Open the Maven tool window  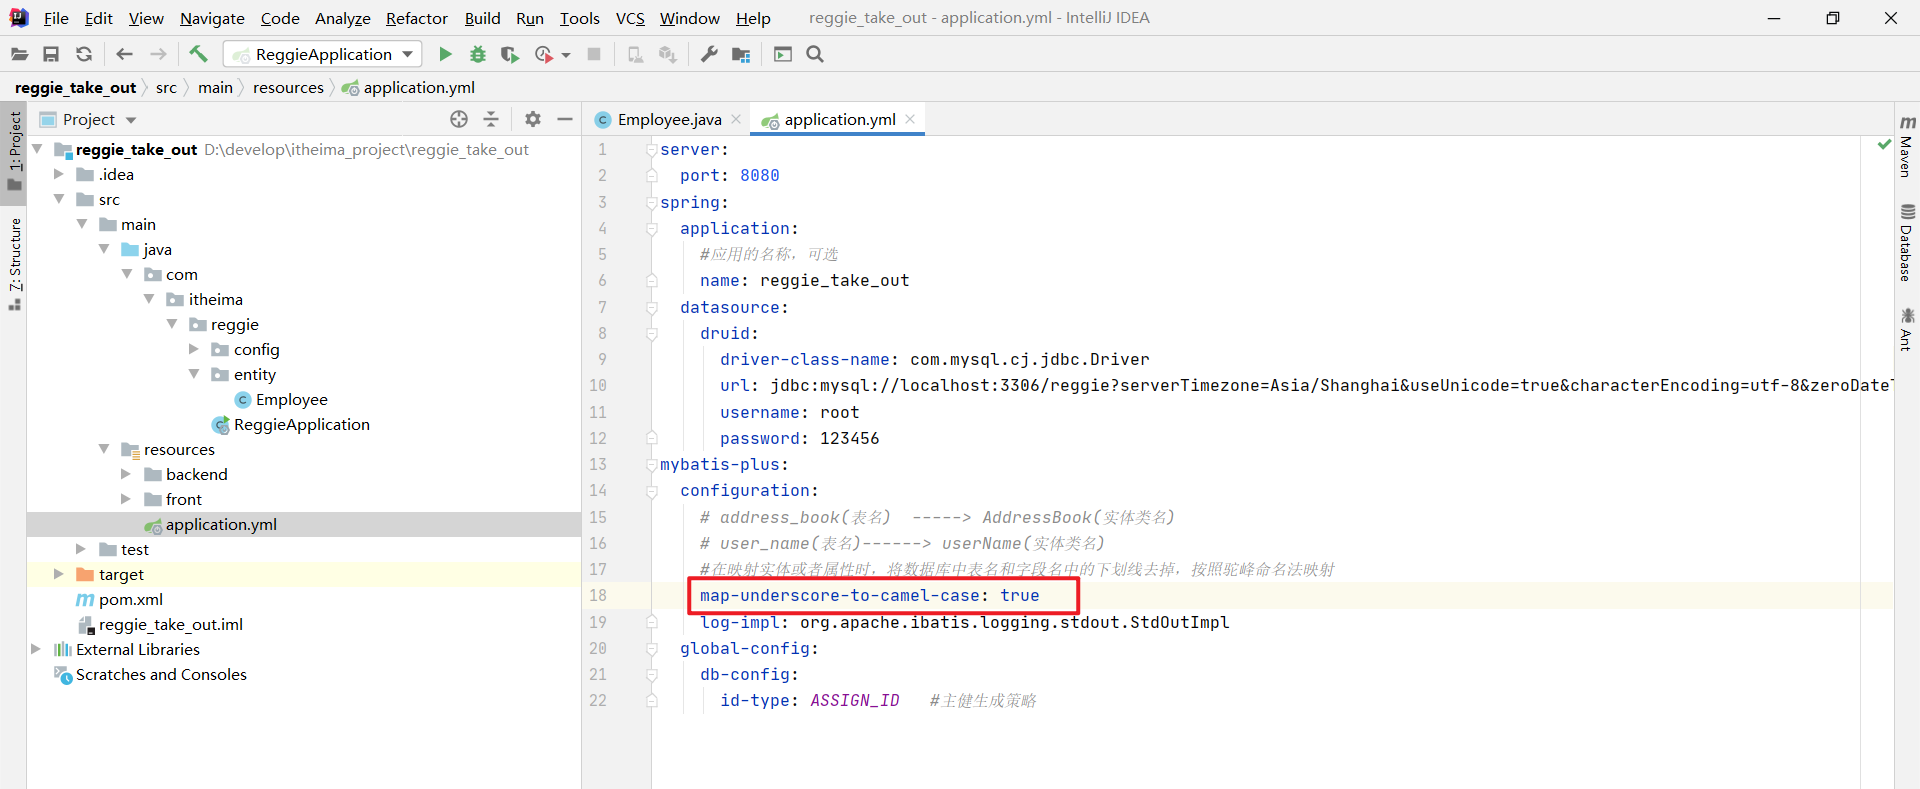pos(1906,146)
